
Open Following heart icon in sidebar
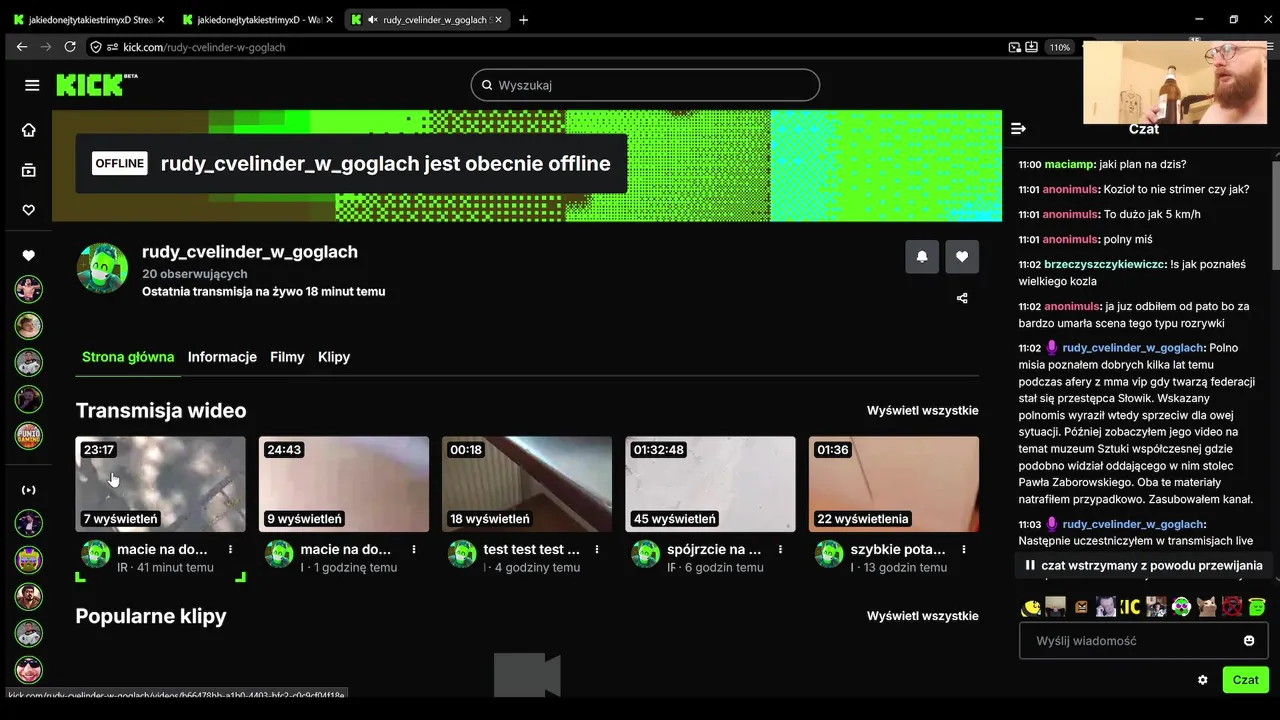coord(29,210)
